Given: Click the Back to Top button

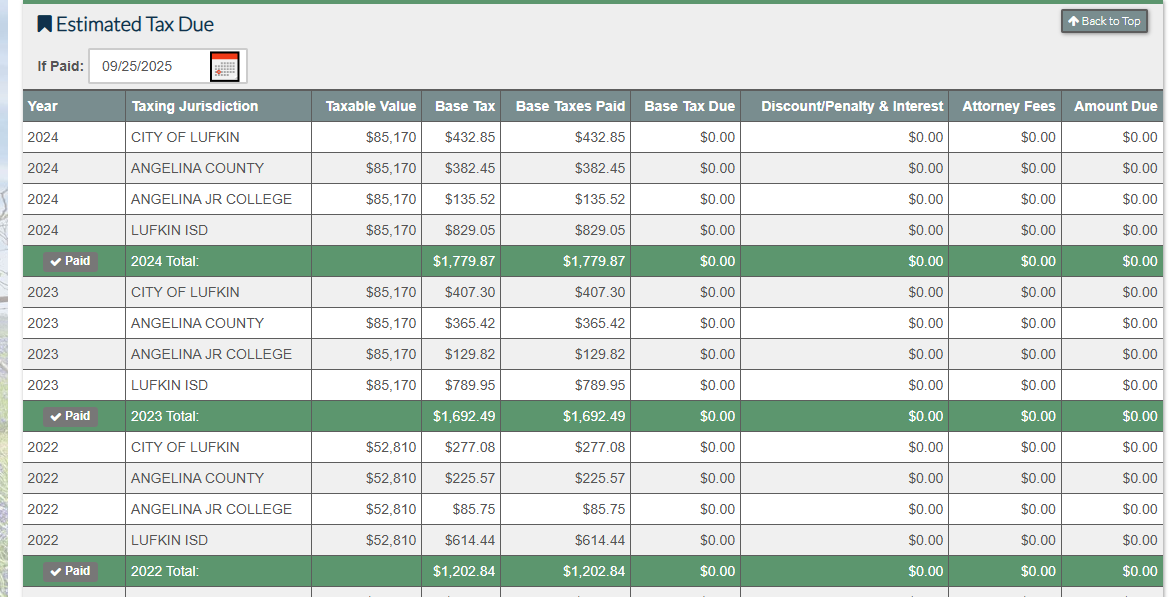Looking at the screenshot, I should (x=1104, y=21).
